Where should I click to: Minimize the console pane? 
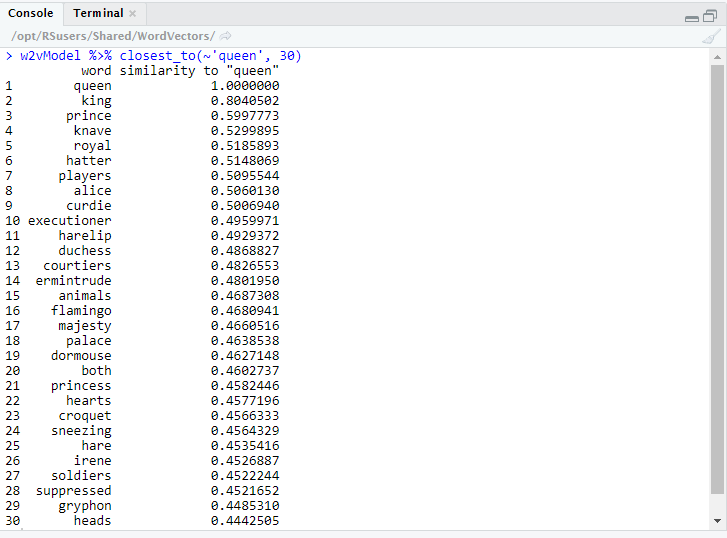(691, 17)
